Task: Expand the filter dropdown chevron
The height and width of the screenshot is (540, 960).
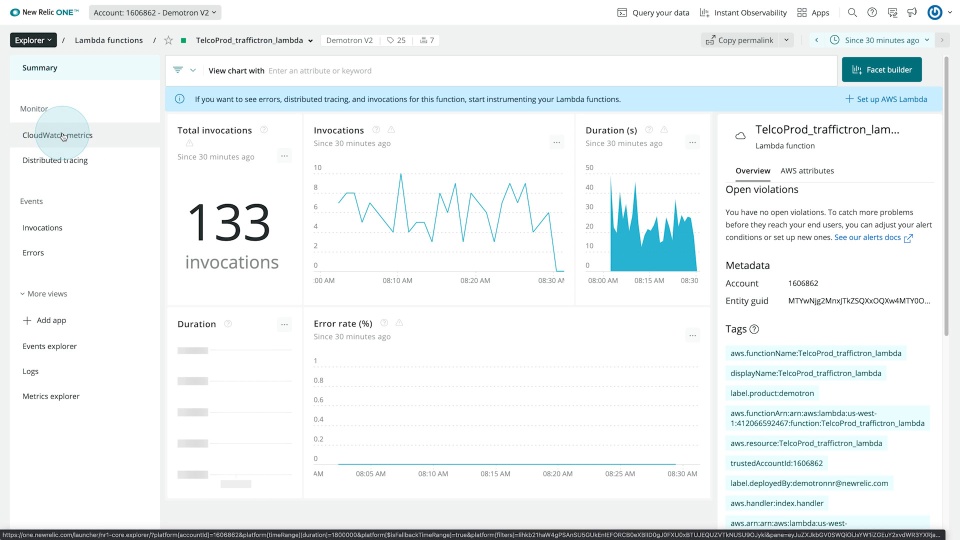Action: point(193,70)
